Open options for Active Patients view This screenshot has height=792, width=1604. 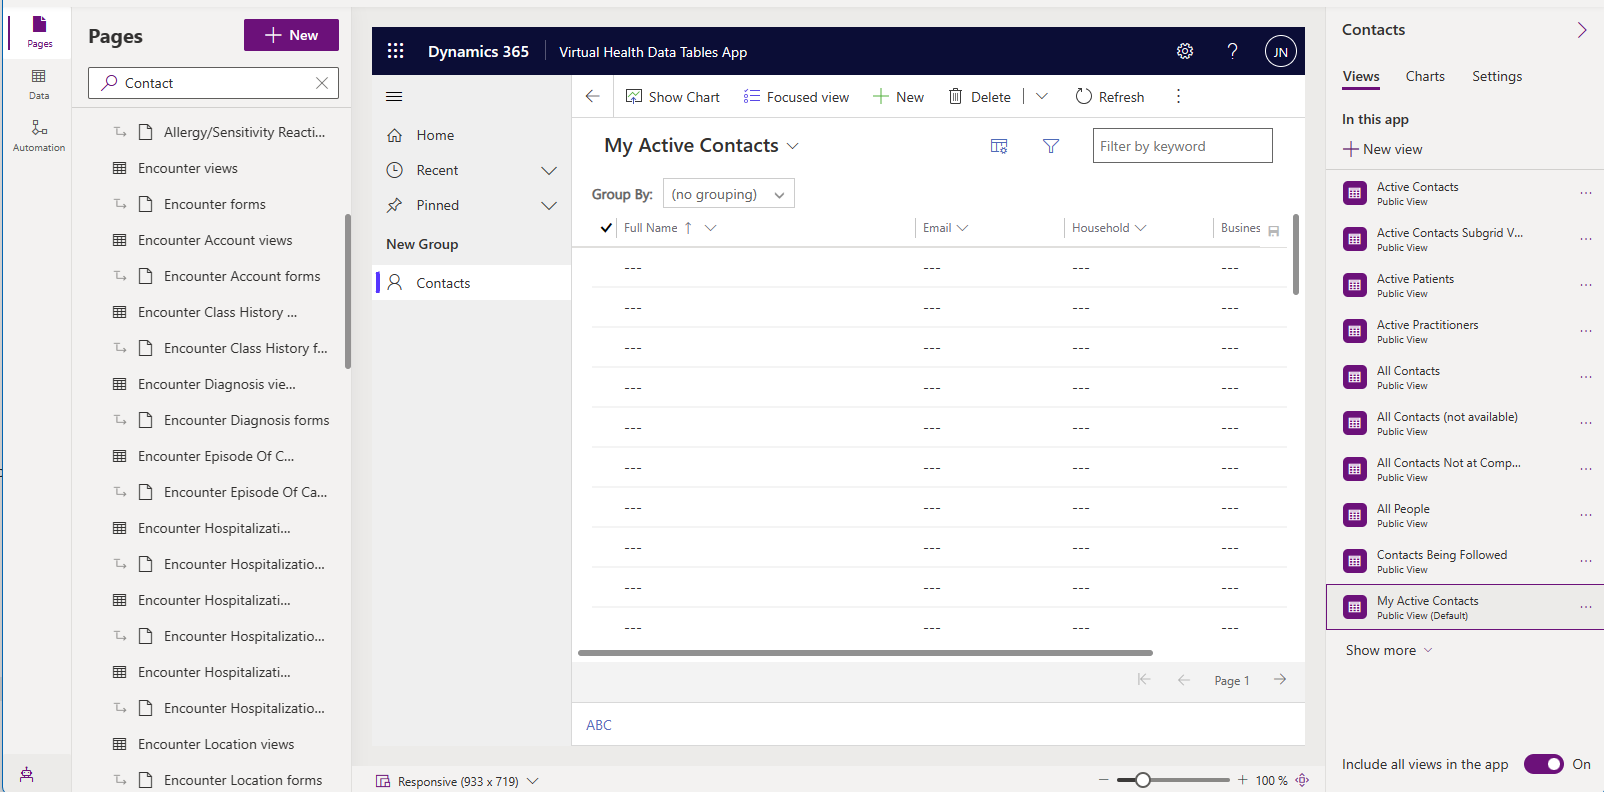(x=1586, y=285)
